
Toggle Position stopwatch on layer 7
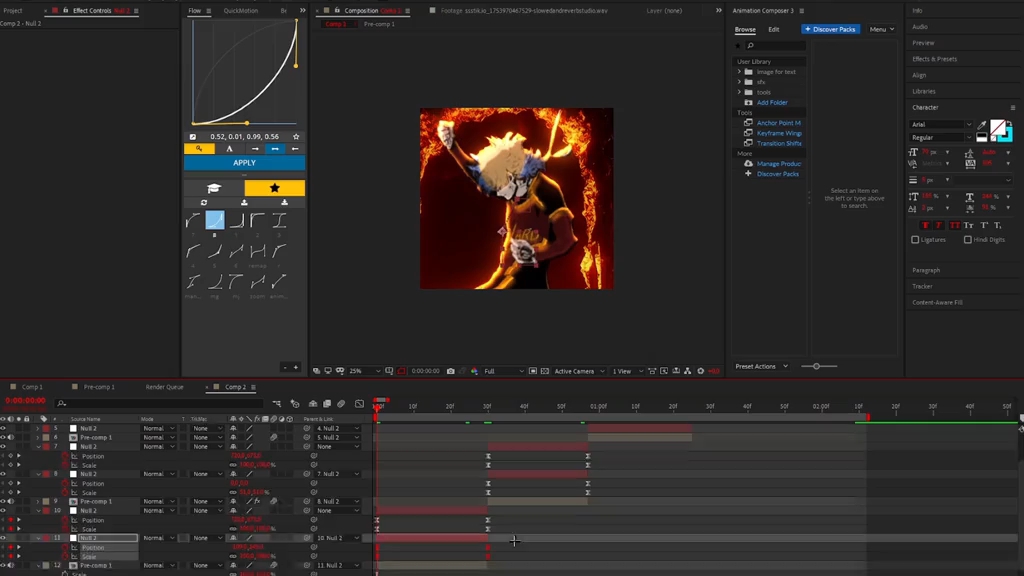[x=65, y=456]
